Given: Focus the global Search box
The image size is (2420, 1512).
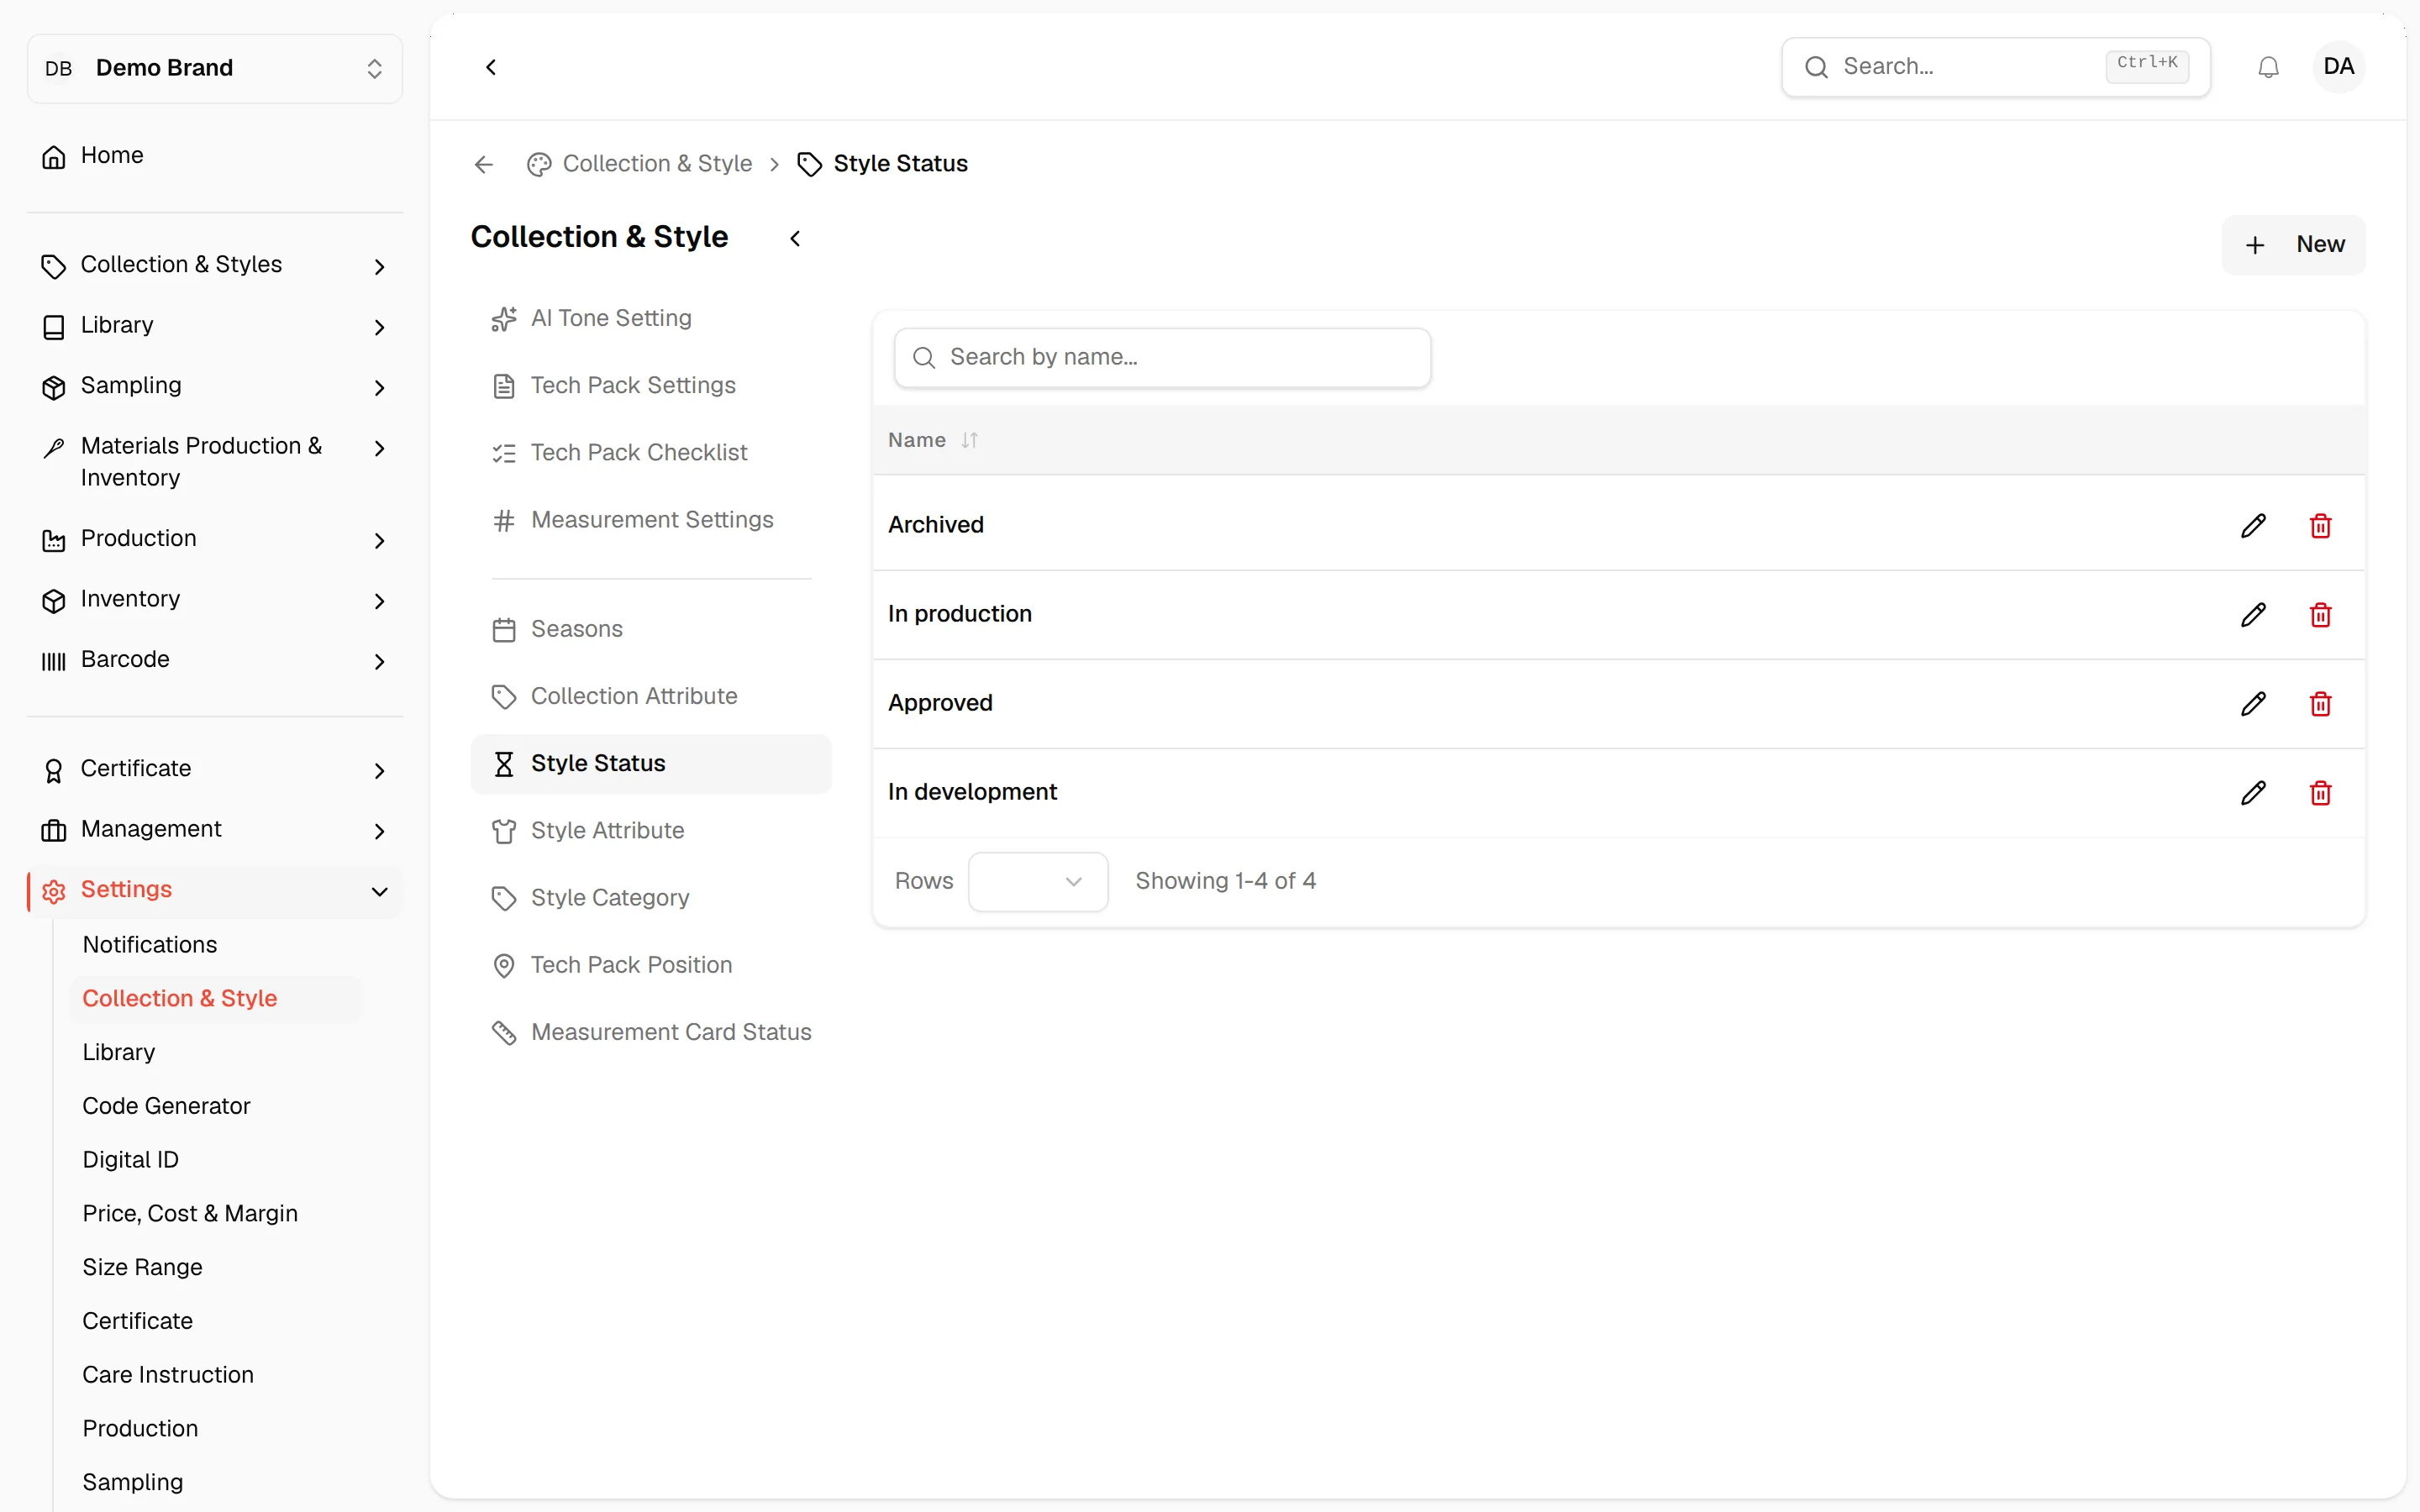Looking at the screenshot, I should pyautogui.click(x=1995, y=67).
